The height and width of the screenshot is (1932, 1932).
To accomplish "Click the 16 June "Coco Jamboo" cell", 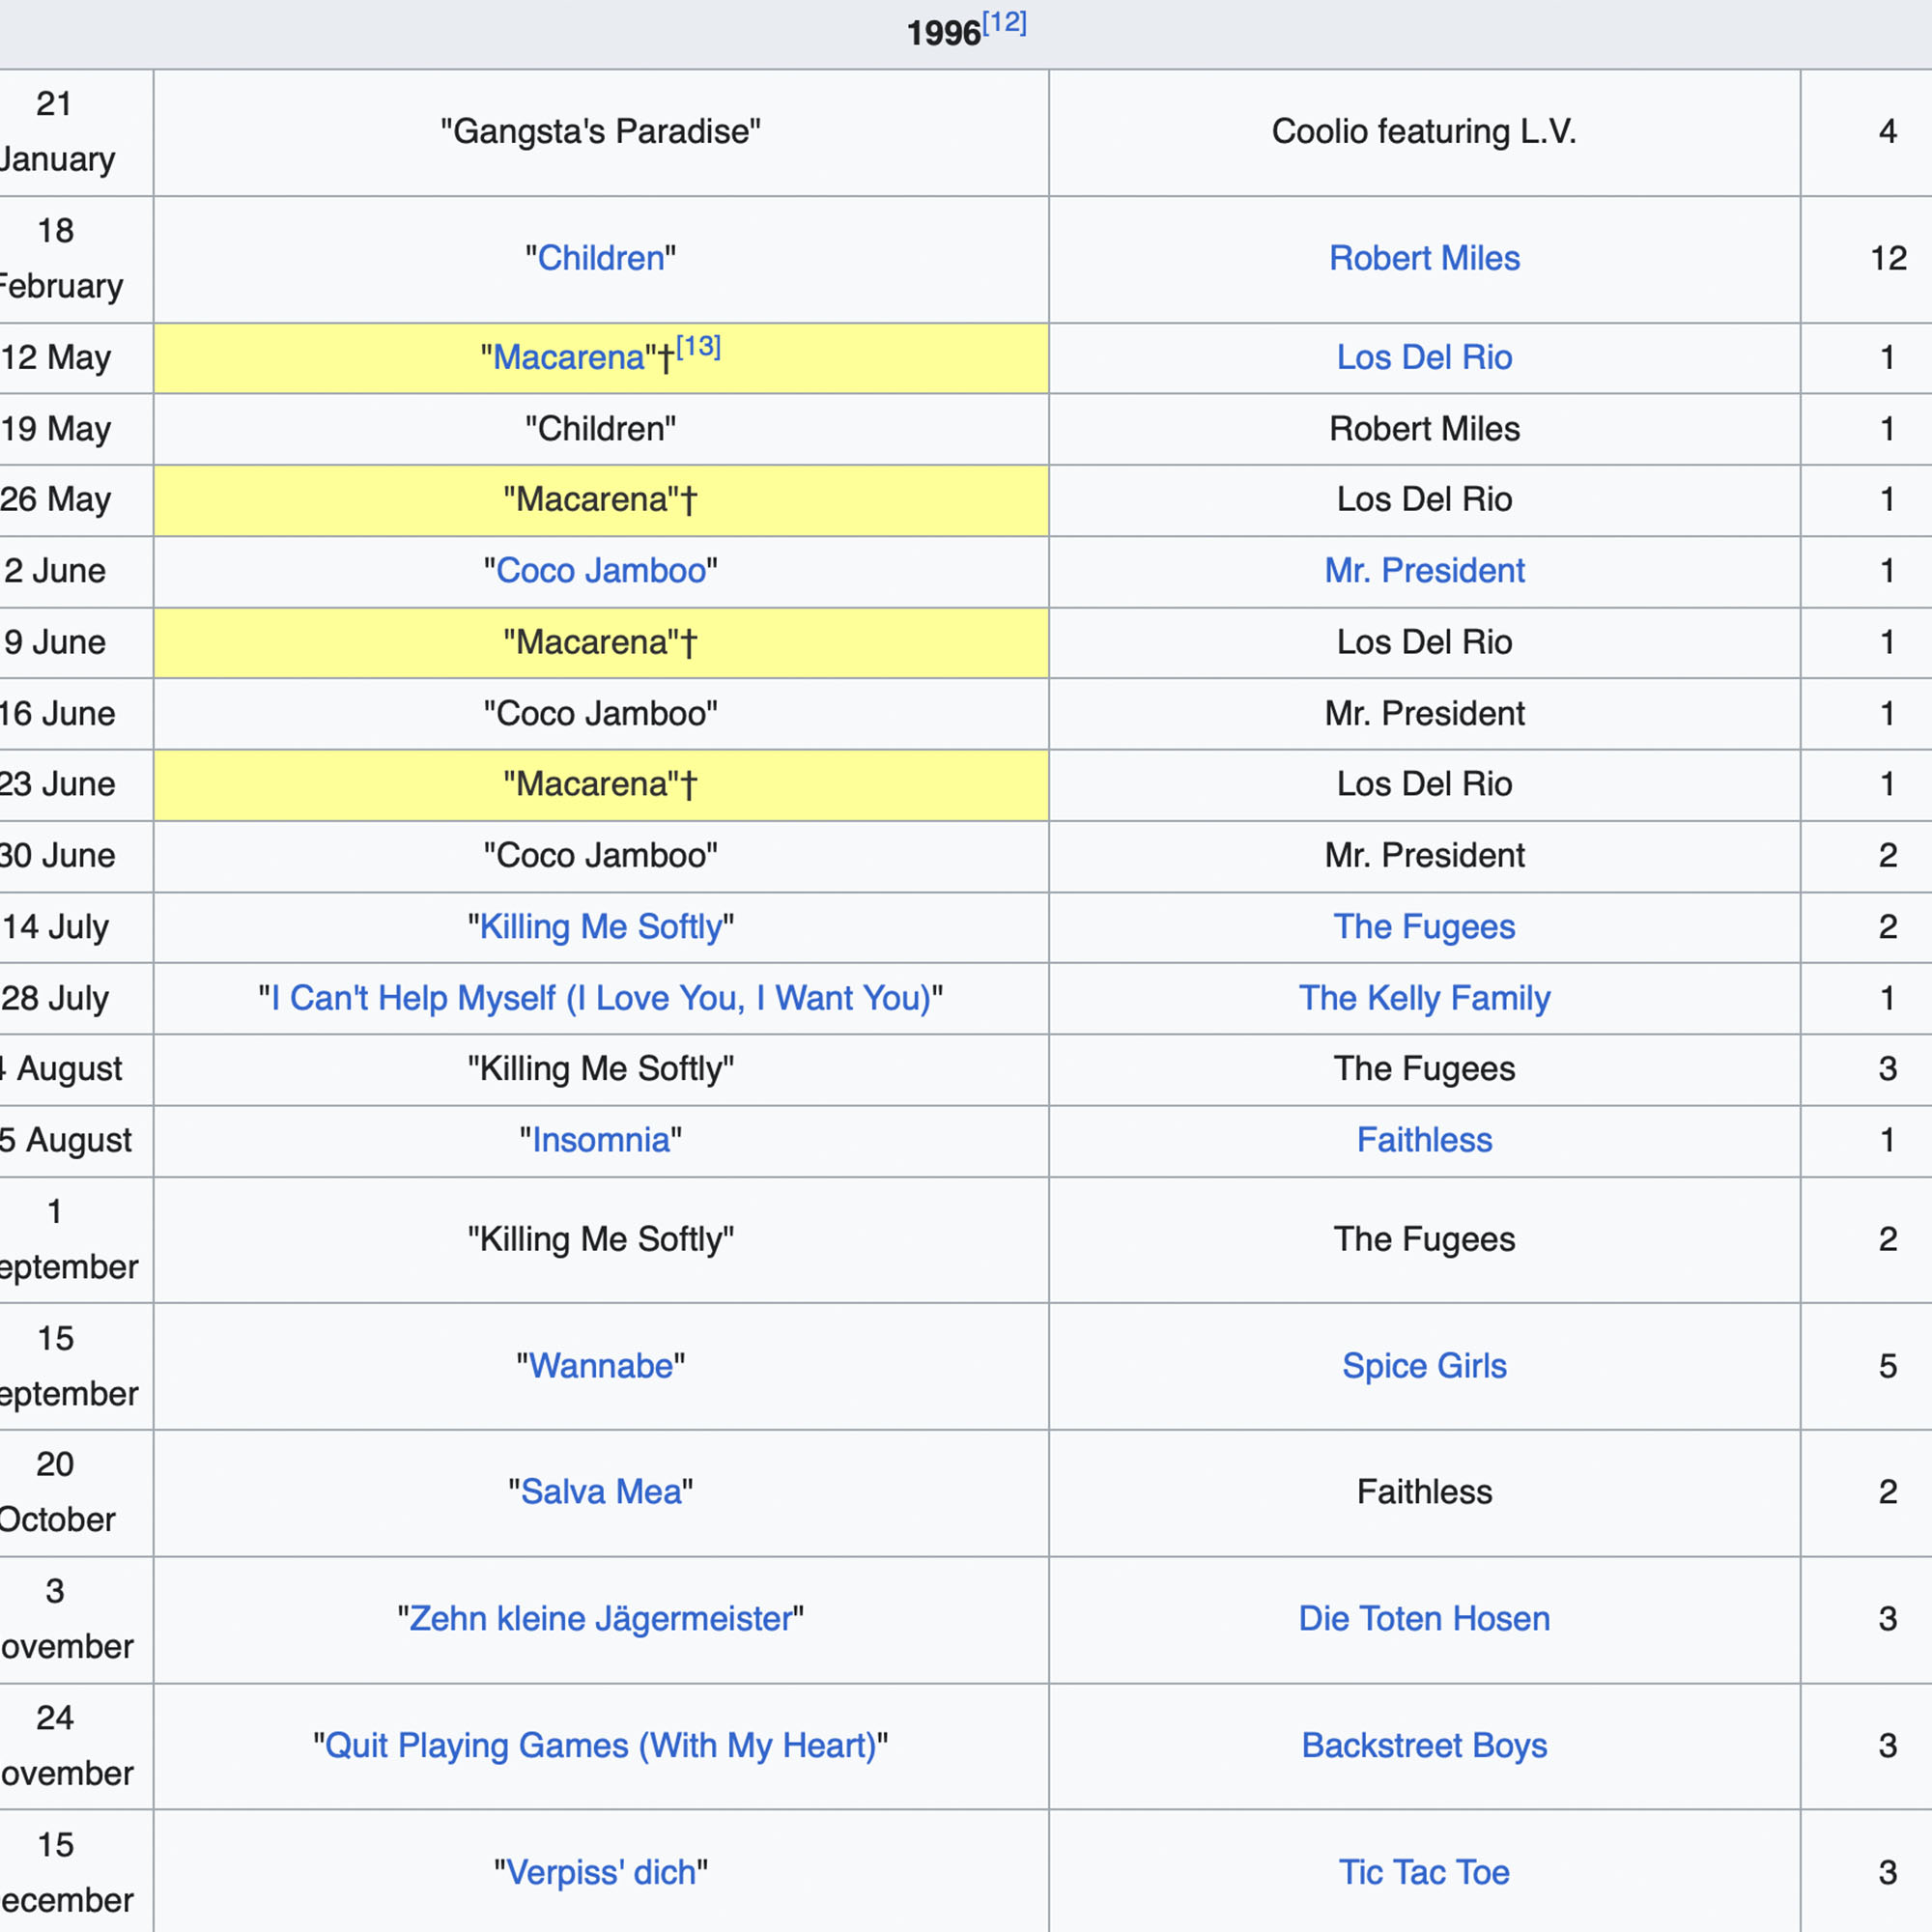I will [x=601, y=713].
